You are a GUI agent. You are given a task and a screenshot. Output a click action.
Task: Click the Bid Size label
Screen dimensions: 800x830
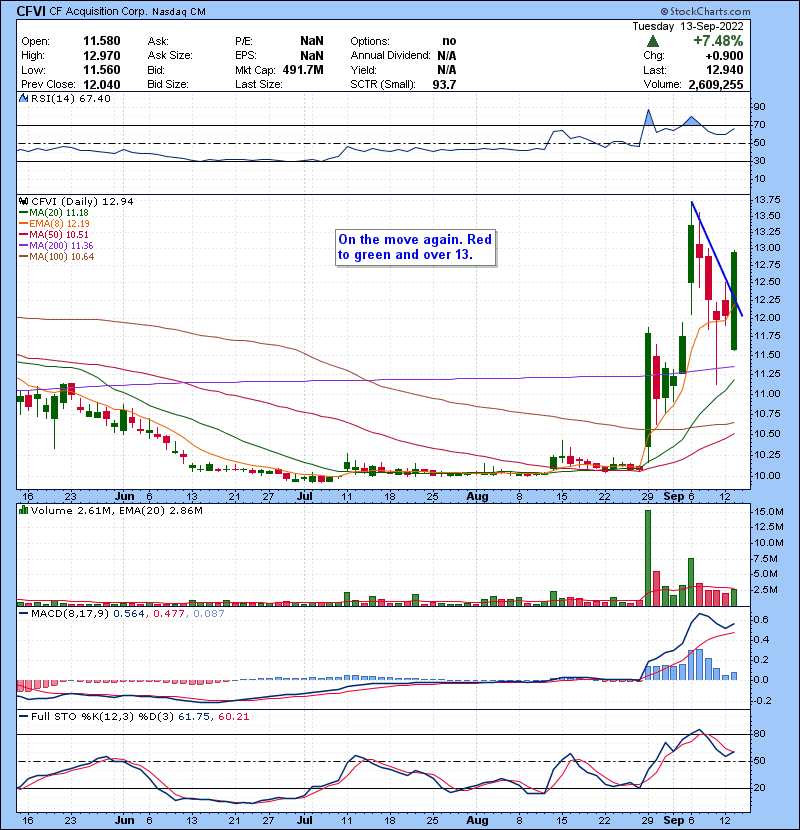pos(168,84)
